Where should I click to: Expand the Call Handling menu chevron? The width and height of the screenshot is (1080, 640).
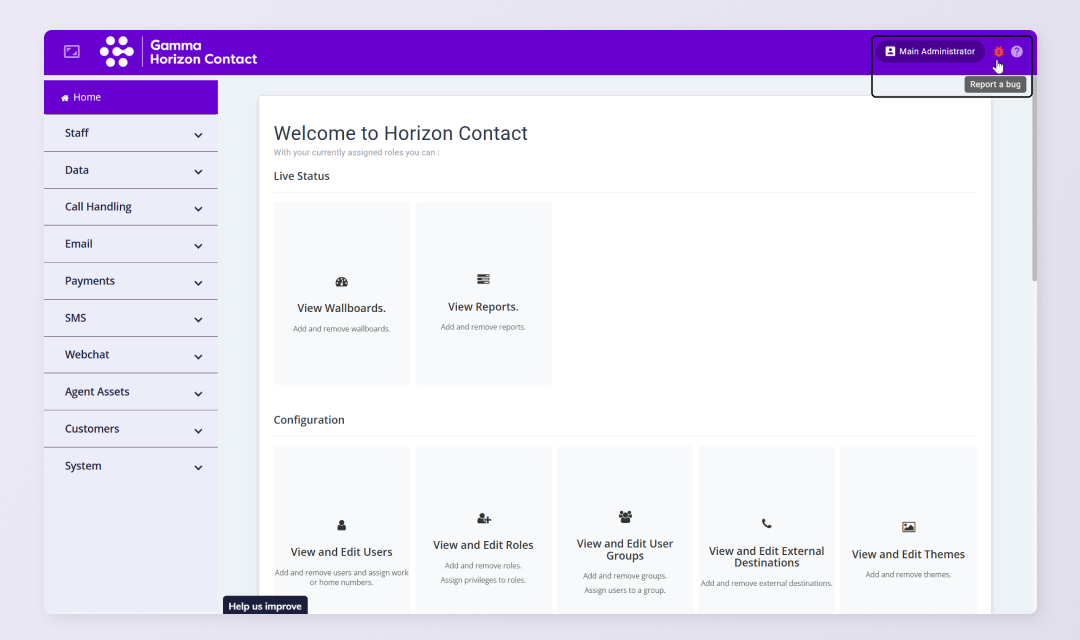coord(198,209)
